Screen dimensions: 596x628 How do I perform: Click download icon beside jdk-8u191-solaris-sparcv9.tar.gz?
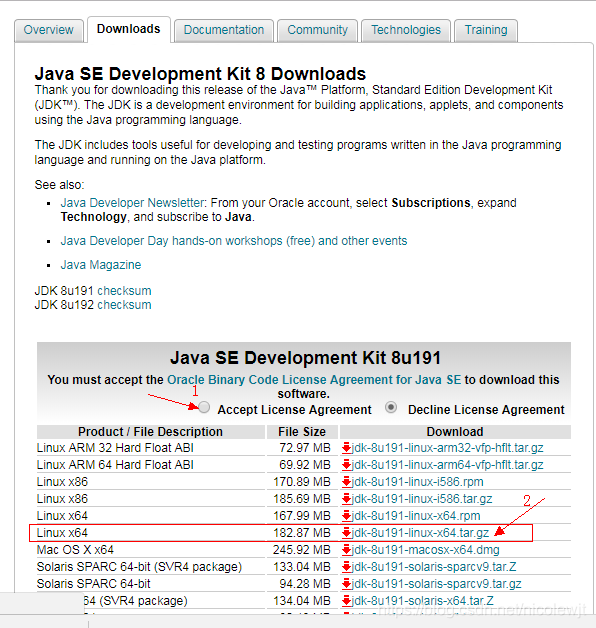pyautogui.click(x=346, y=584)
